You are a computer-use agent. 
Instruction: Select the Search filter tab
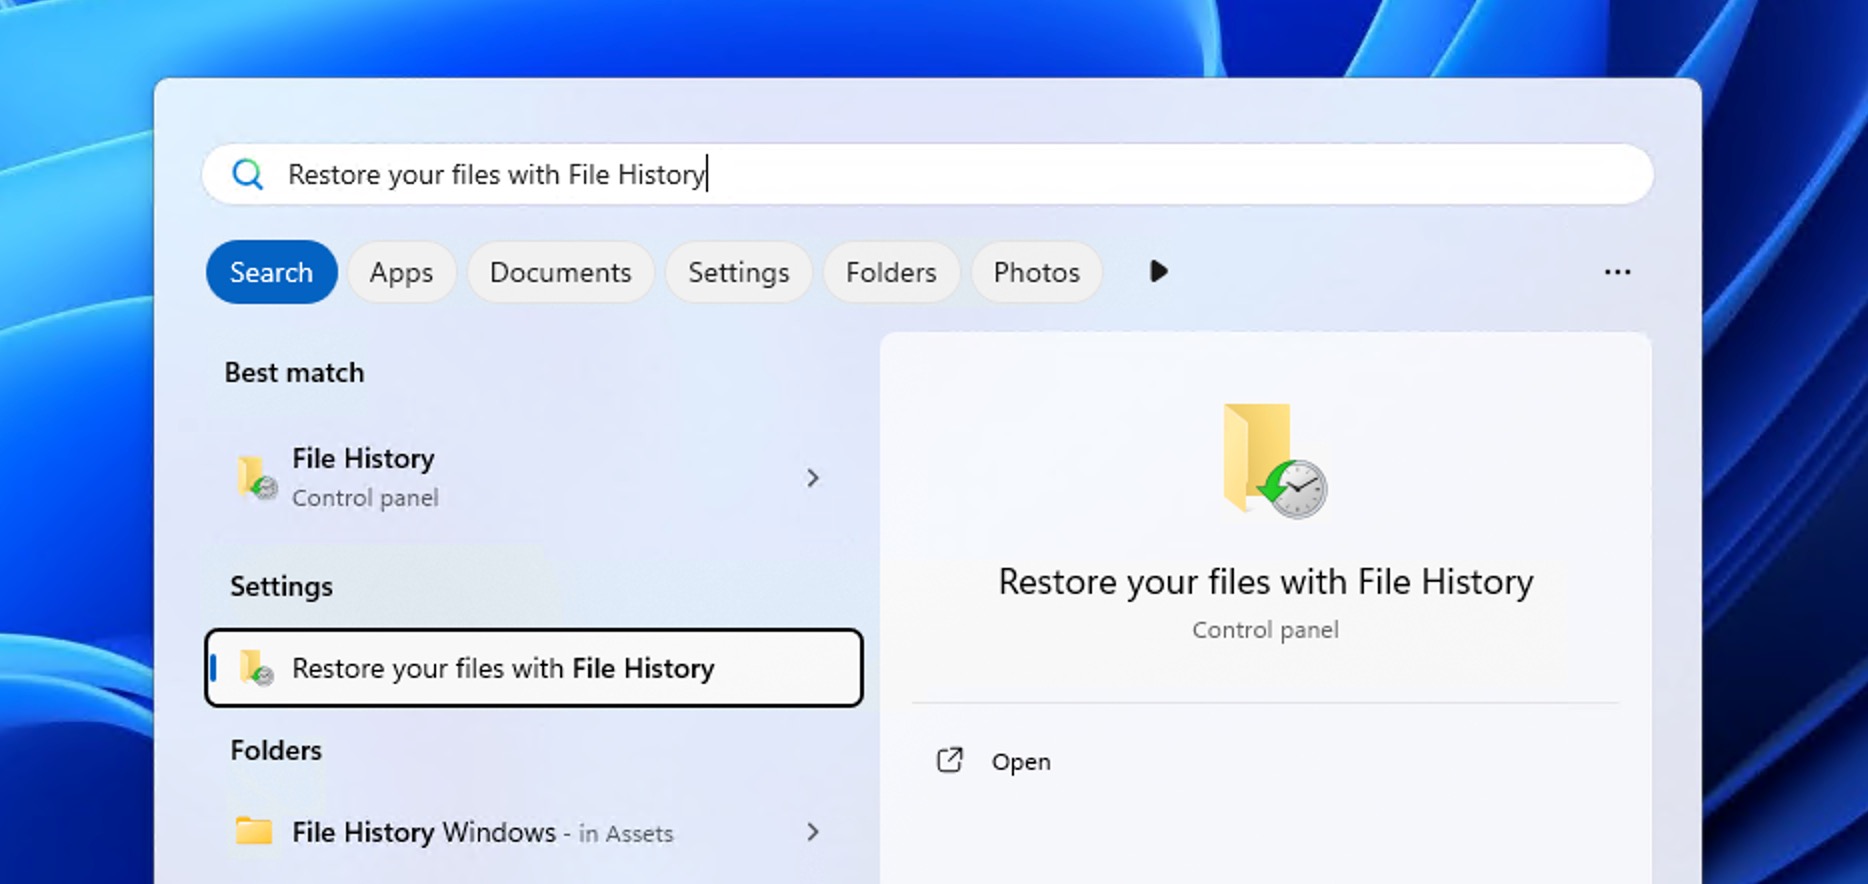(271, 272)
